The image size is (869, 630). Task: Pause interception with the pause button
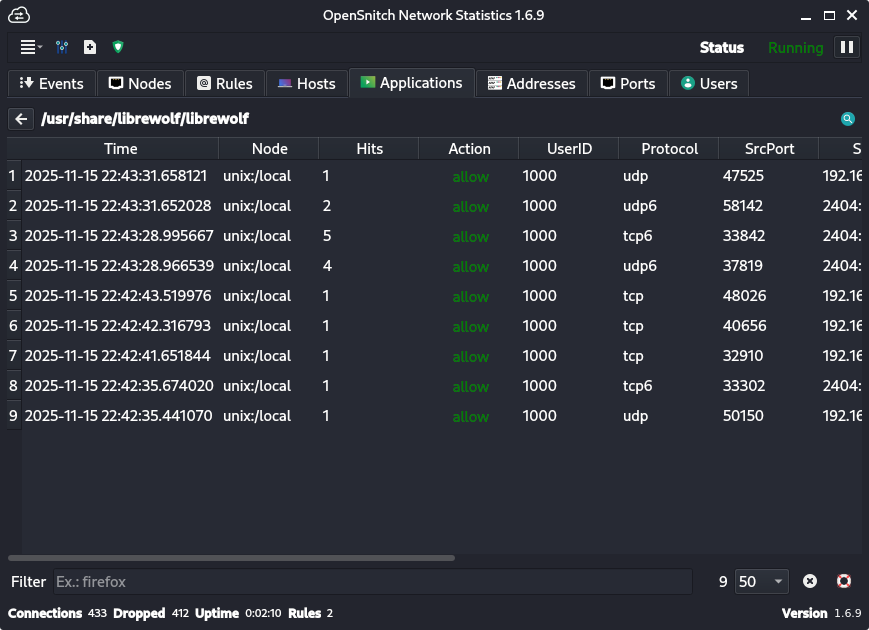pyautogui.click(x=846, y=47)
